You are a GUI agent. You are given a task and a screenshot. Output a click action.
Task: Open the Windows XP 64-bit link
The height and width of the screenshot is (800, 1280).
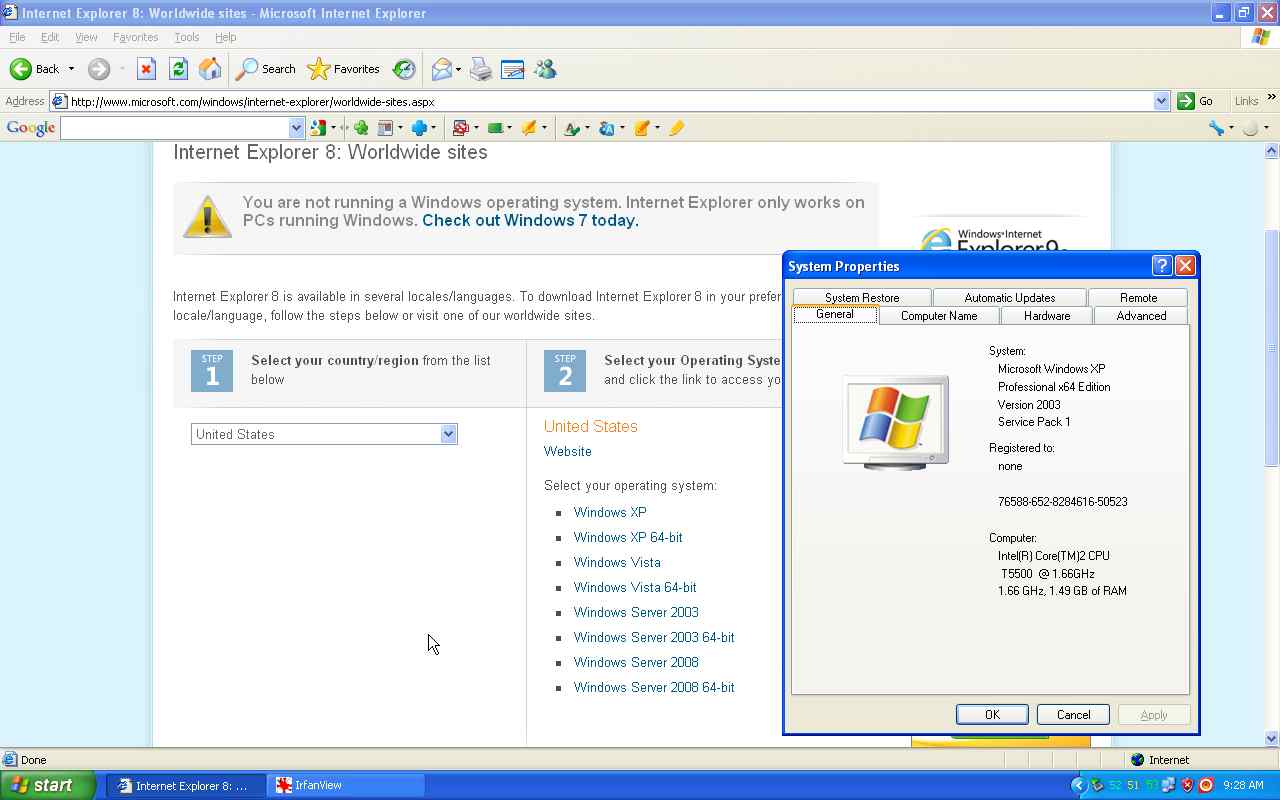click(628, 537)
